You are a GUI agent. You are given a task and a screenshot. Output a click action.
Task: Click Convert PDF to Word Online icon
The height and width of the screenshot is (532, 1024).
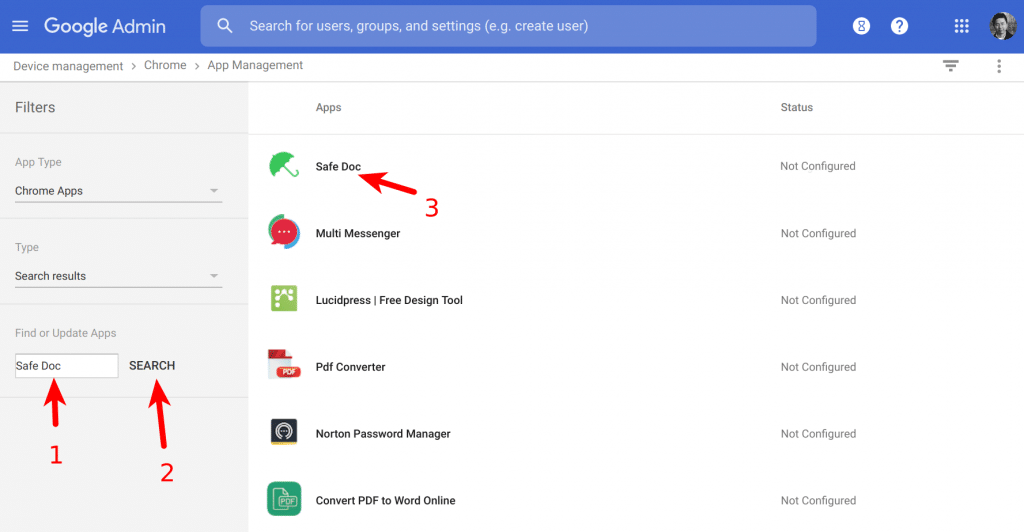tap(284, 499)
